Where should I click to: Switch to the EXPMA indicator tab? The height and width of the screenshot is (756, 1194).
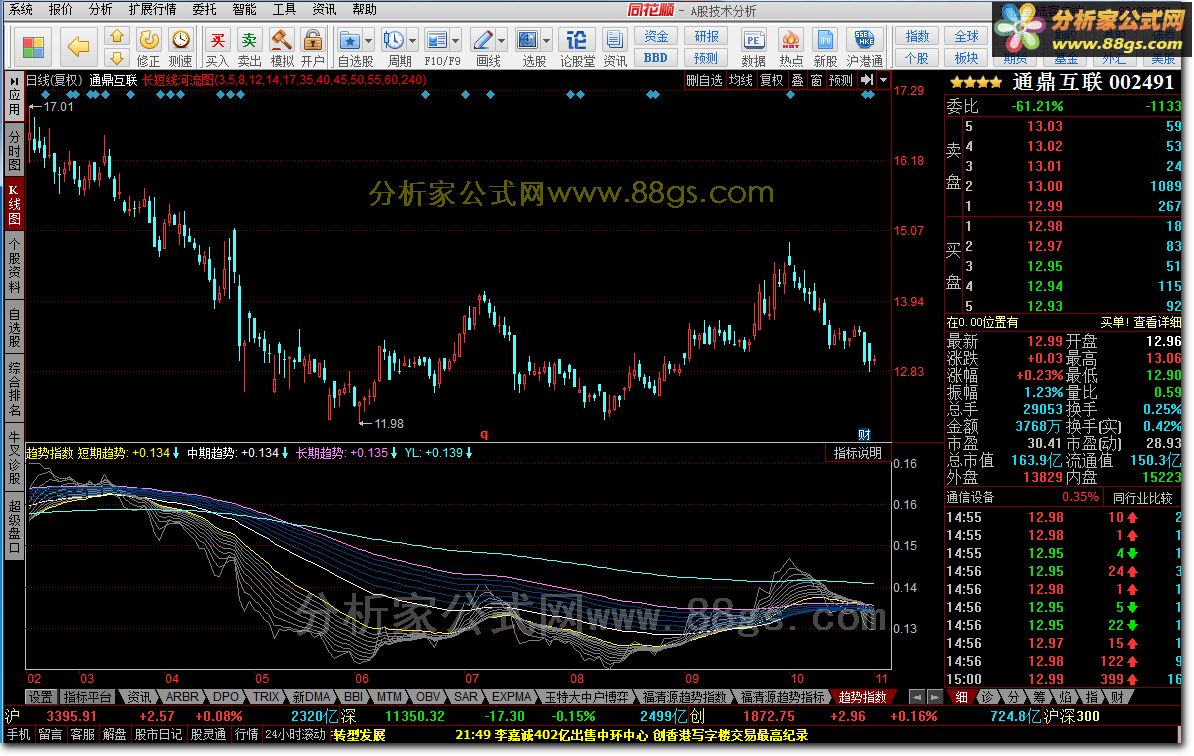(x=511, y=697)
